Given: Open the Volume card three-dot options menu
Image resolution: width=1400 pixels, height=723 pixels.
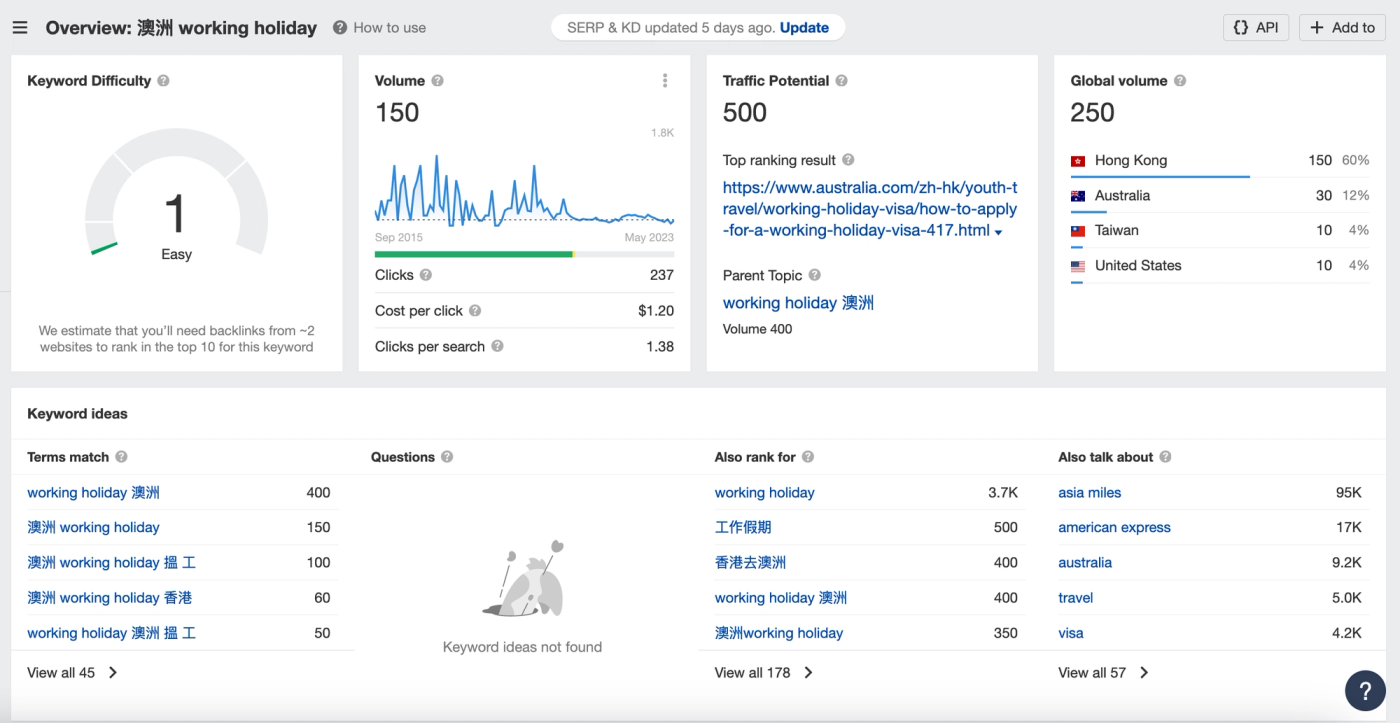Looking at the screenshot, I should tap(665, 80).
